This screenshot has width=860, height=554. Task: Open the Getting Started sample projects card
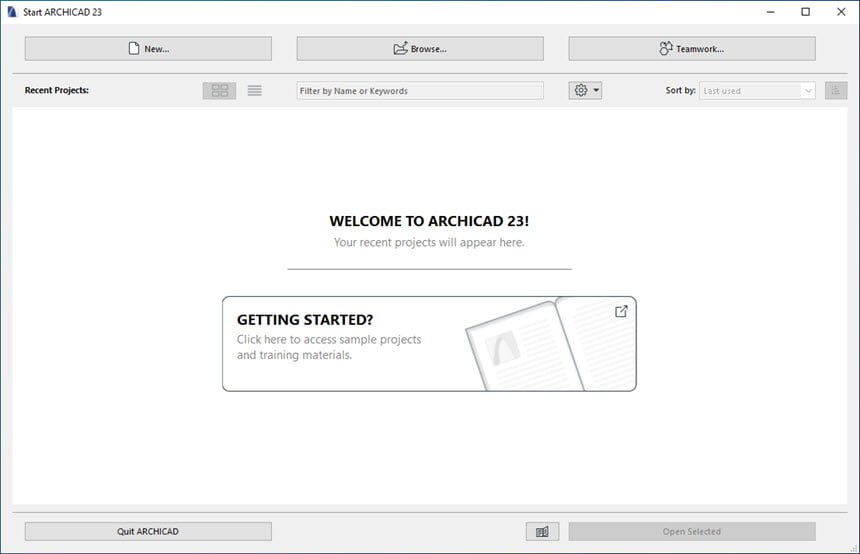coord(429,344)
